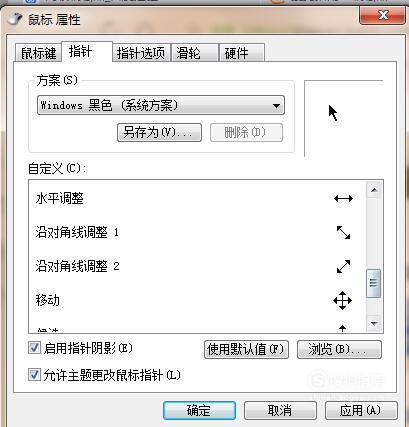Switch to the 鼠标键 tab
The height and width of the screenshot is (427, 409).
pos(38,53)
